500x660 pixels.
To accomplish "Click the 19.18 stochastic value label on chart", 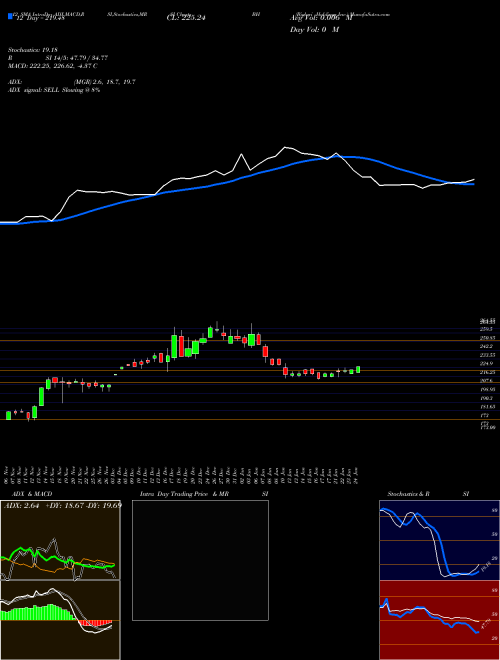I will [487, 566].
